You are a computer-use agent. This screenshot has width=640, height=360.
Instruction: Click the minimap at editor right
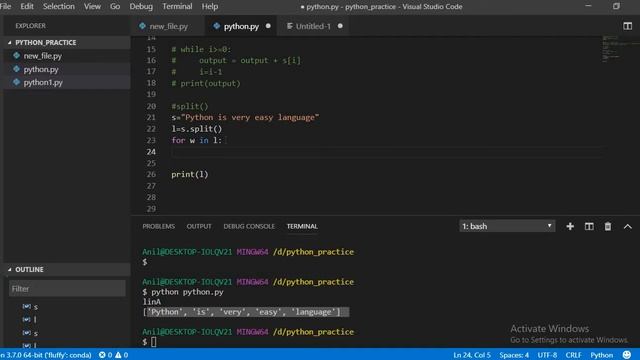coord(620,49)
